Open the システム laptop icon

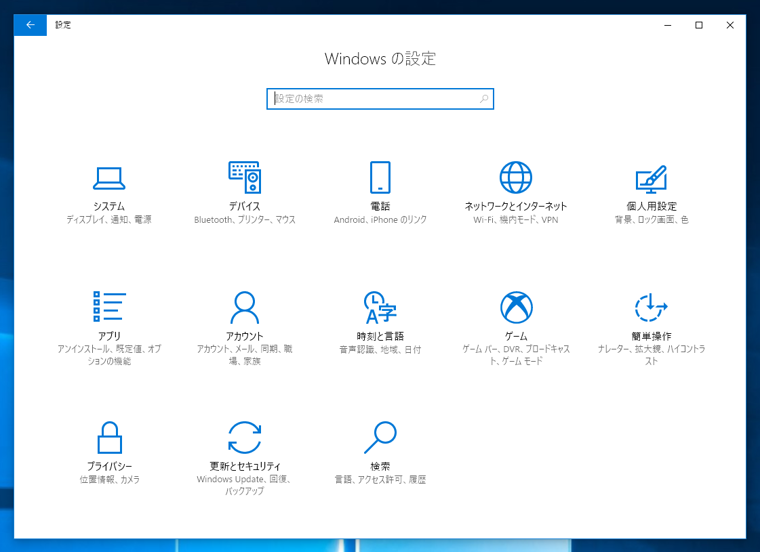[x=109, y=178]
